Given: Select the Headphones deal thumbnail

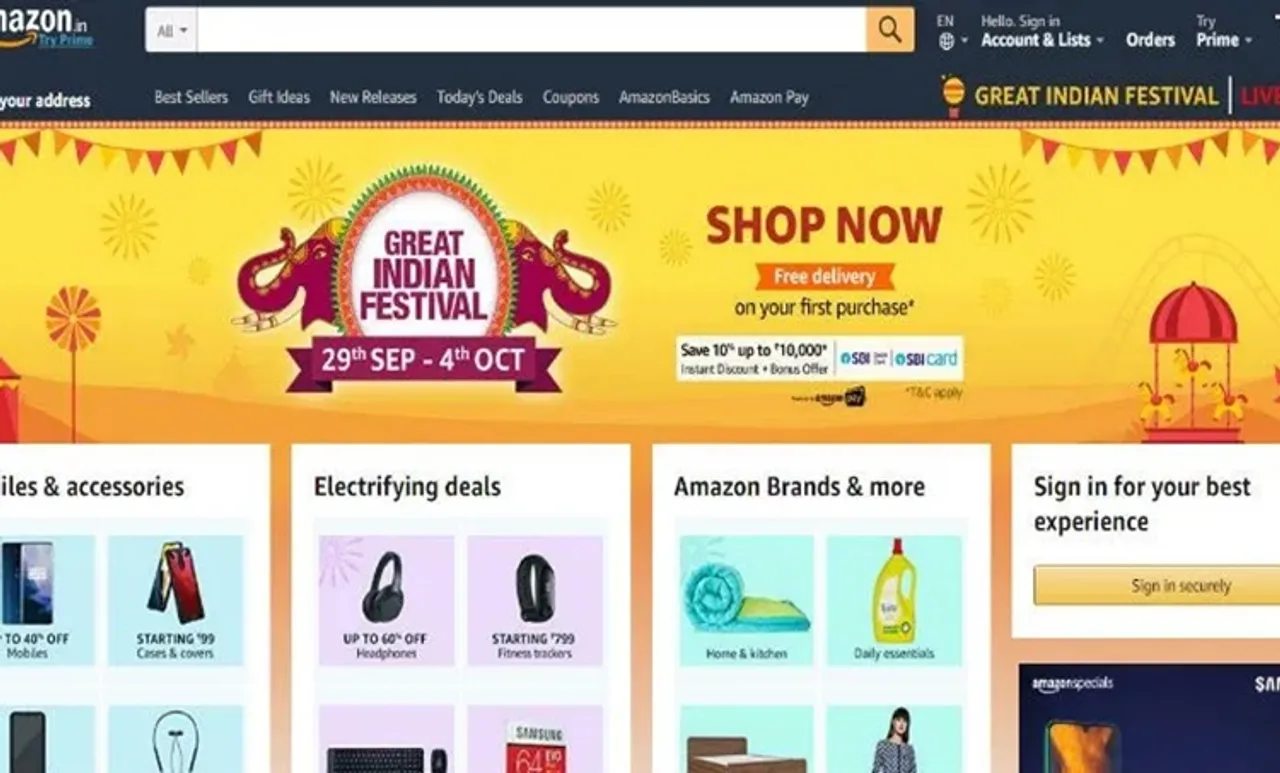Looking at the screenshot, I should (385, 600).
